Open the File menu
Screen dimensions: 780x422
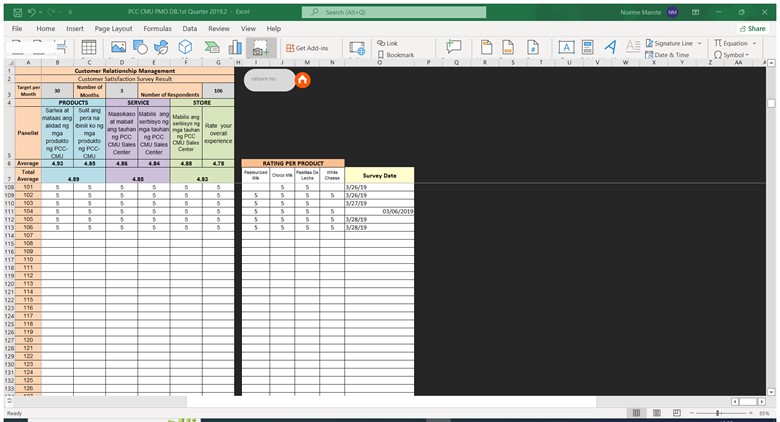[x=17, y=28]
